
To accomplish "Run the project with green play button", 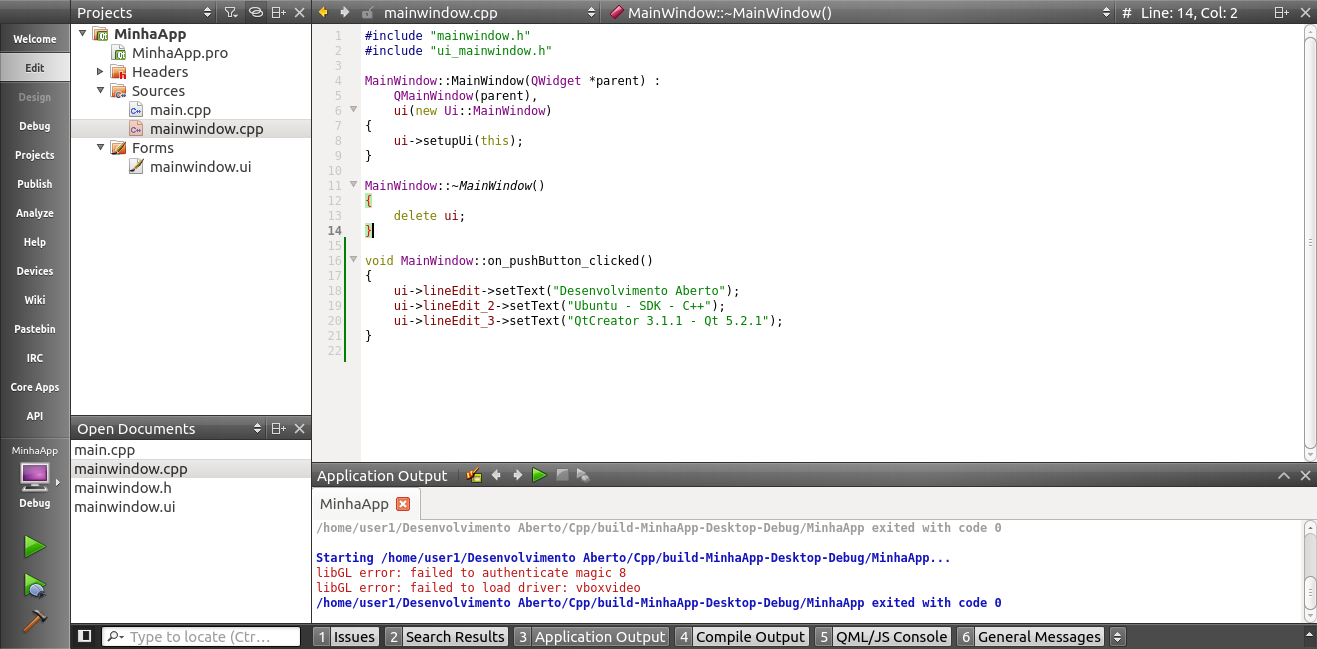I will (x=35, y=546).
